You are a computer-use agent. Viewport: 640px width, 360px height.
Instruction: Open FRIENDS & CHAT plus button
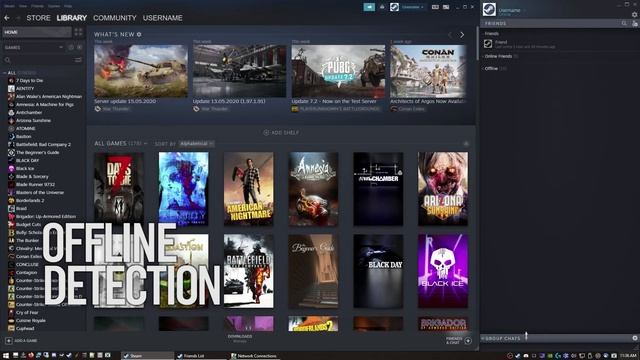tap(468, 340)
